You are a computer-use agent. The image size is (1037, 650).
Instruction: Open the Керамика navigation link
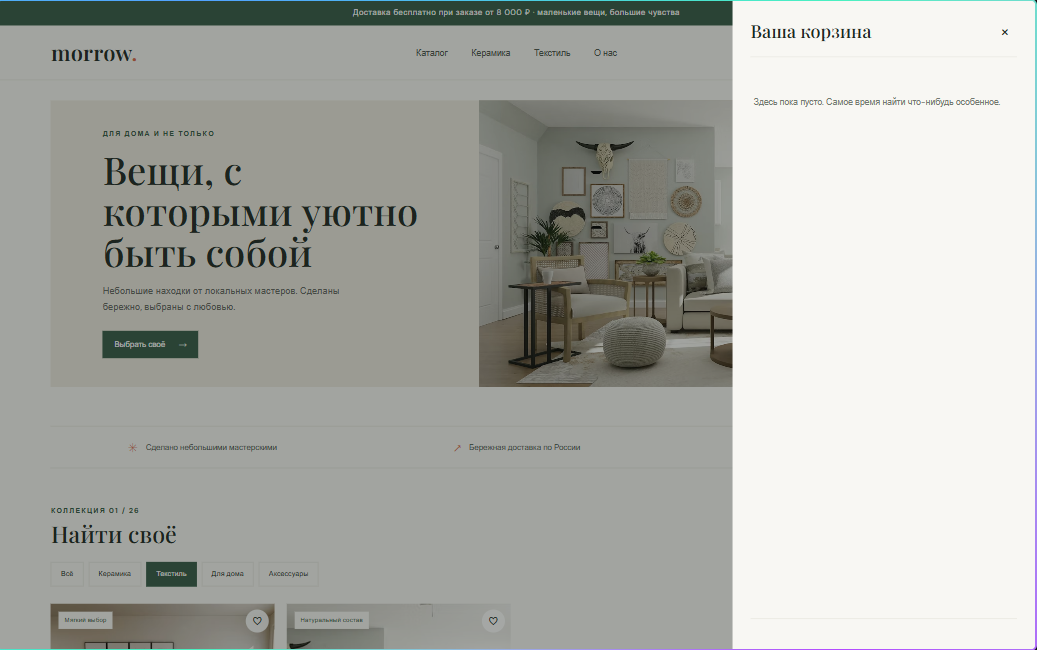tap(491, 53)
